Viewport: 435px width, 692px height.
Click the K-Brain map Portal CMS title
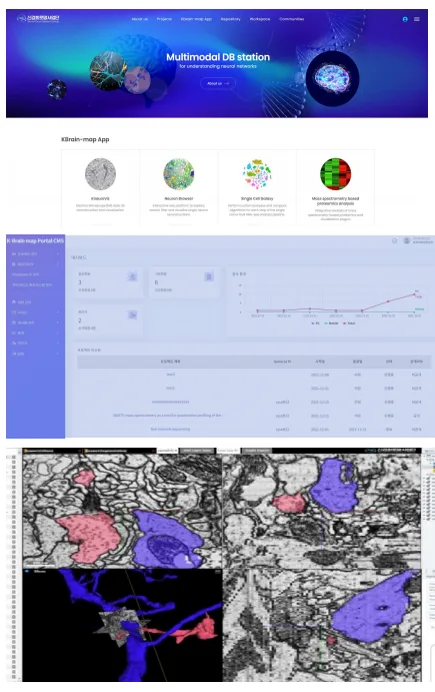[35, 241]
